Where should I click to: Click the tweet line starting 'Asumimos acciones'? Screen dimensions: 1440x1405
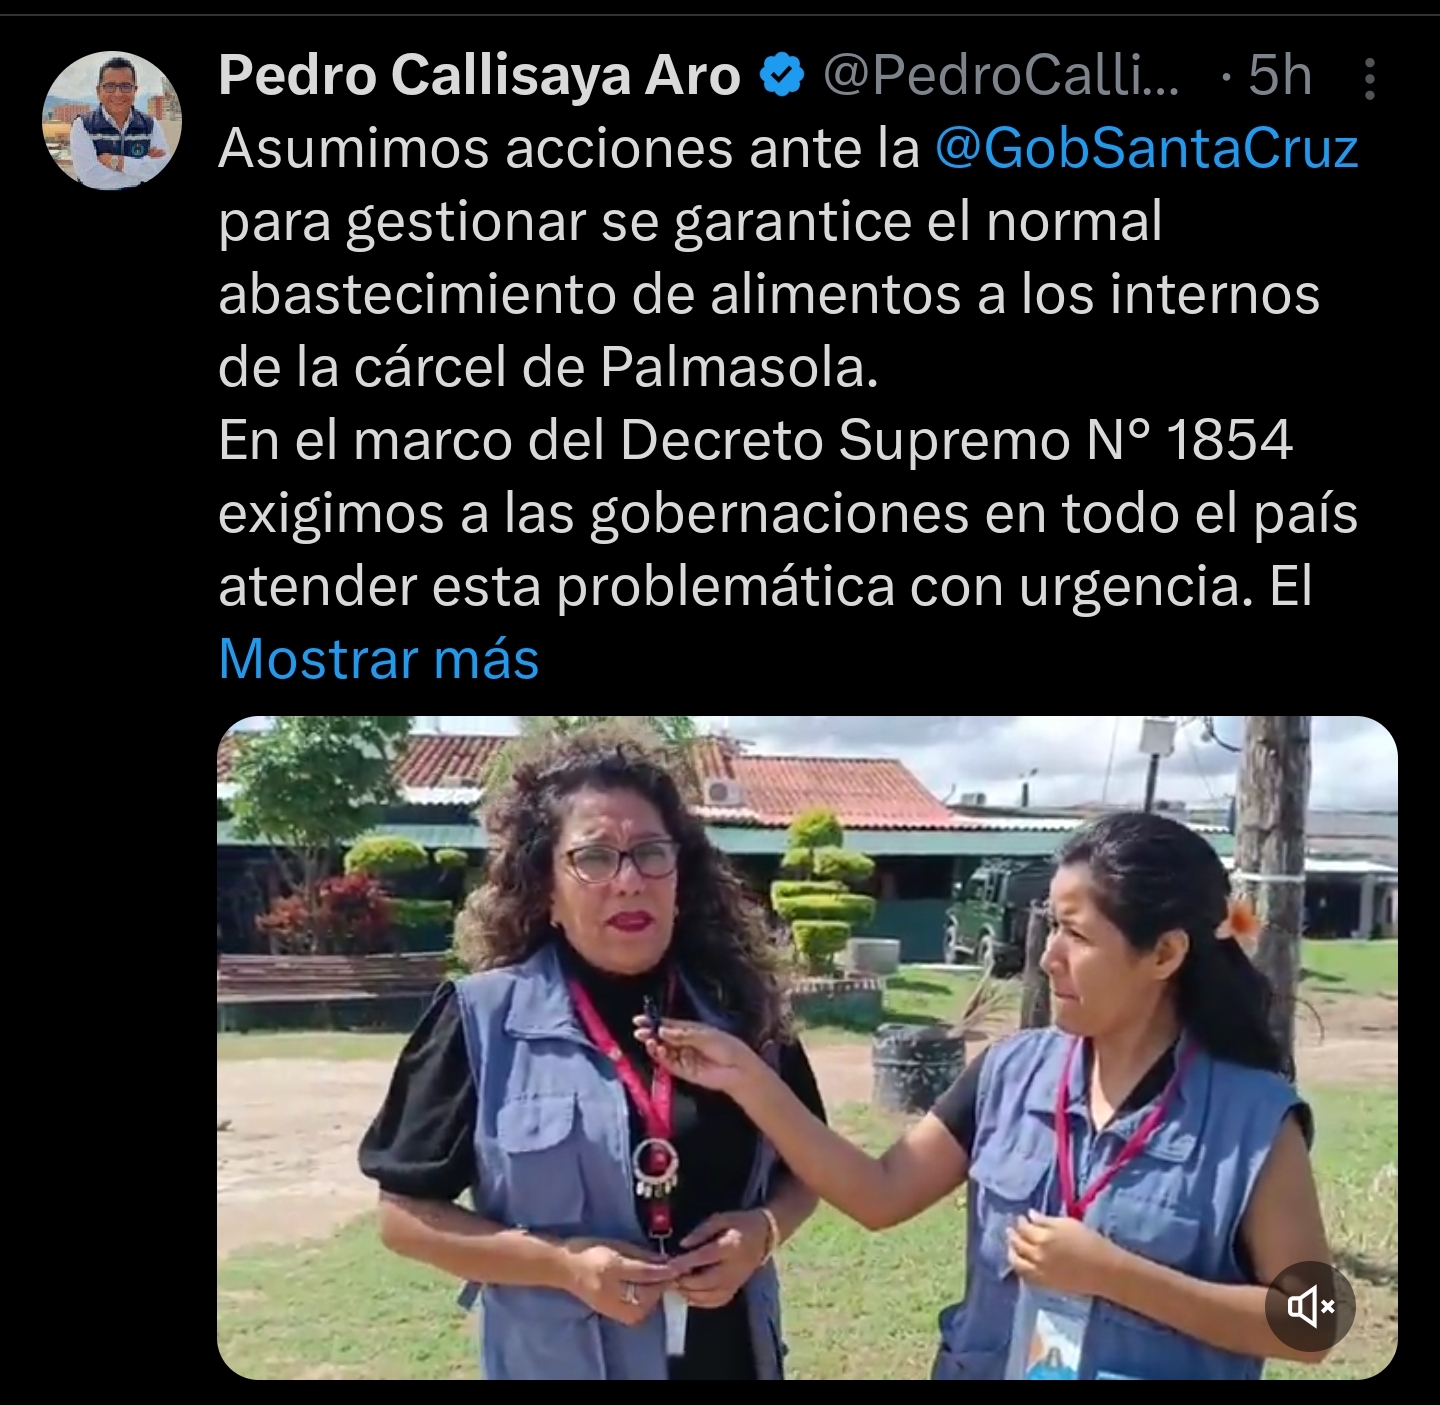(x=788, y=148)
